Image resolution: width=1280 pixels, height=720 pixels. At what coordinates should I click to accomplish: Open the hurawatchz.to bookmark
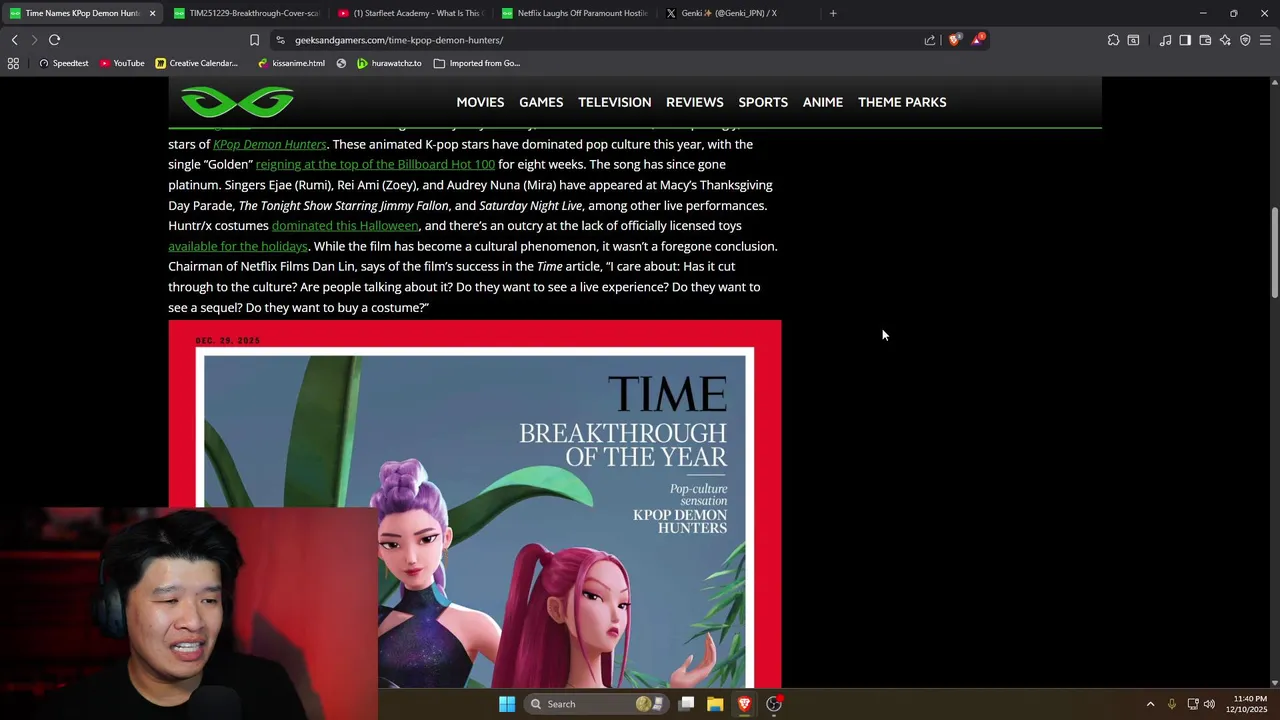click(x=389, y=63)
